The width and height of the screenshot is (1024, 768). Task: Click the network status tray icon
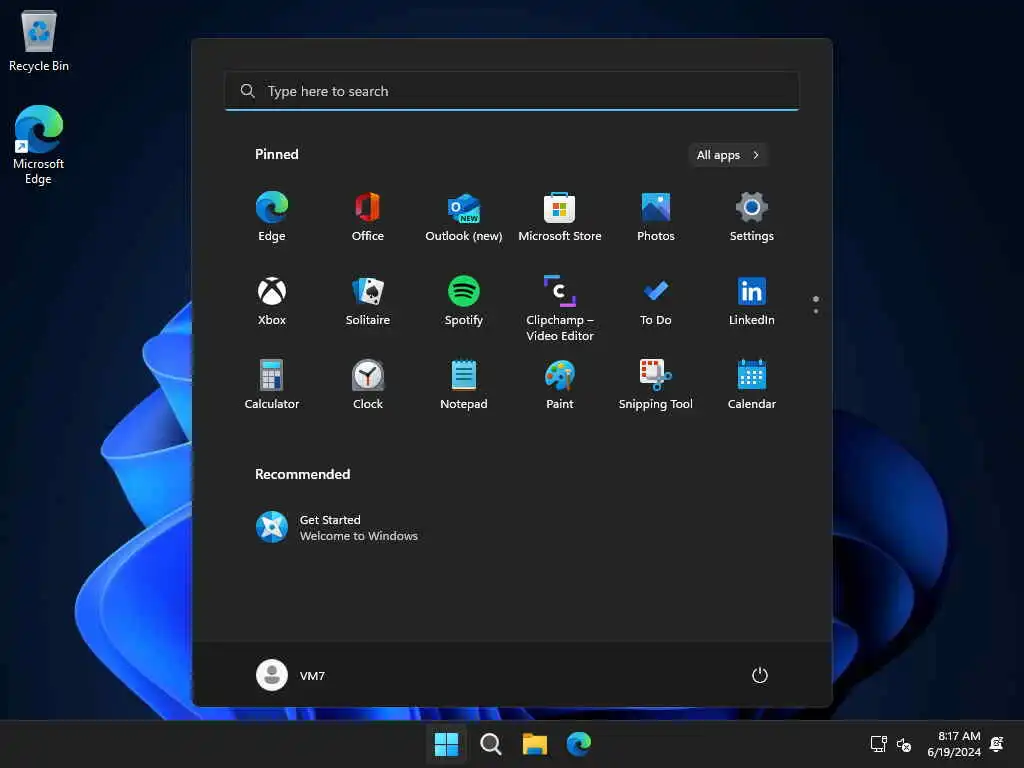pyautogui.click(x=878, y=744)
